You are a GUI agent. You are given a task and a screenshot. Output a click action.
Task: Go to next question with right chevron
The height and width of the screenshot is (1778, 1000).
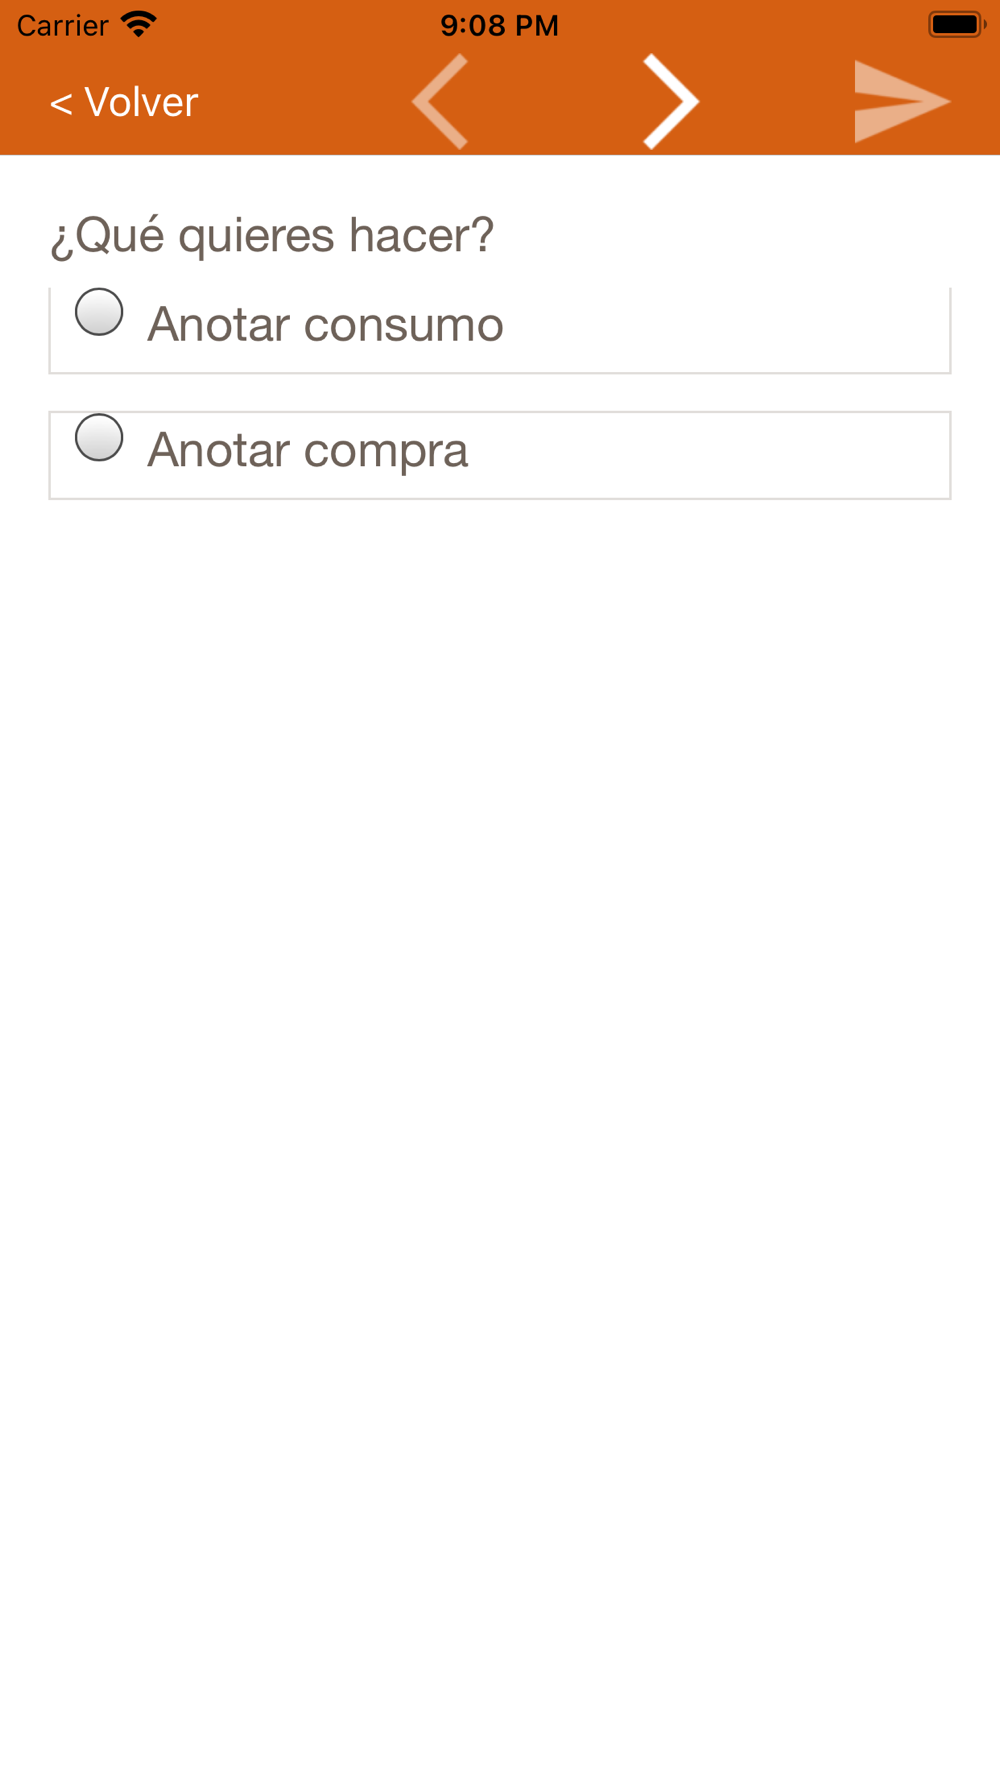[x=670, y=101]
